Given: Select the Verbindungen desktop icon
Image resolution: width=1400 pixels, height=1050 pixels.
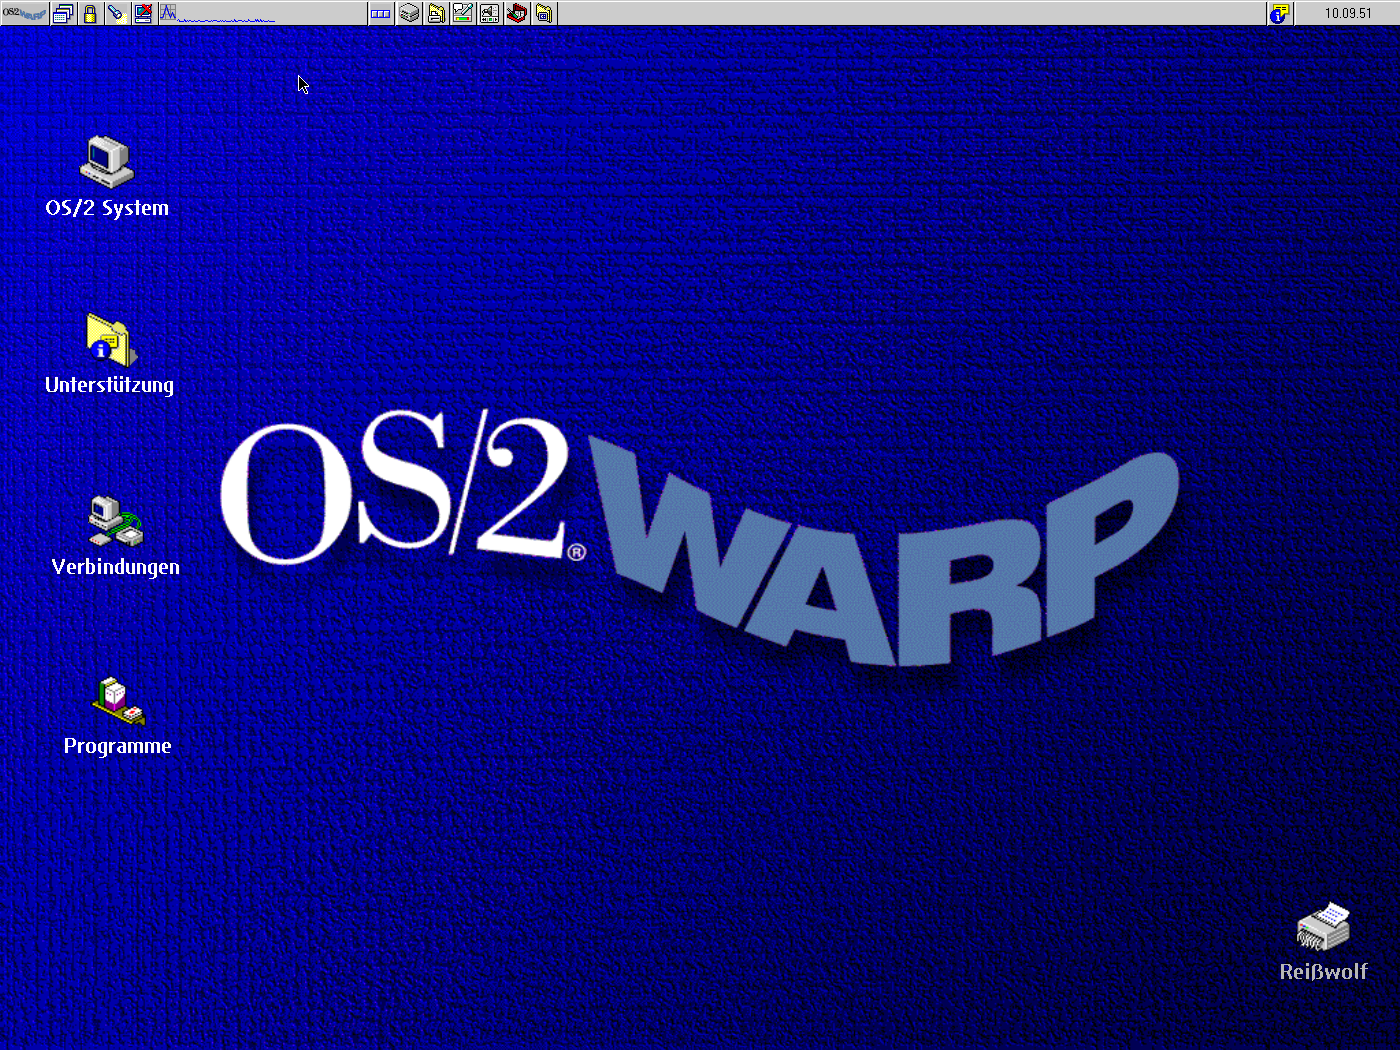Looking at the screenshot, I should pos(115,521).
